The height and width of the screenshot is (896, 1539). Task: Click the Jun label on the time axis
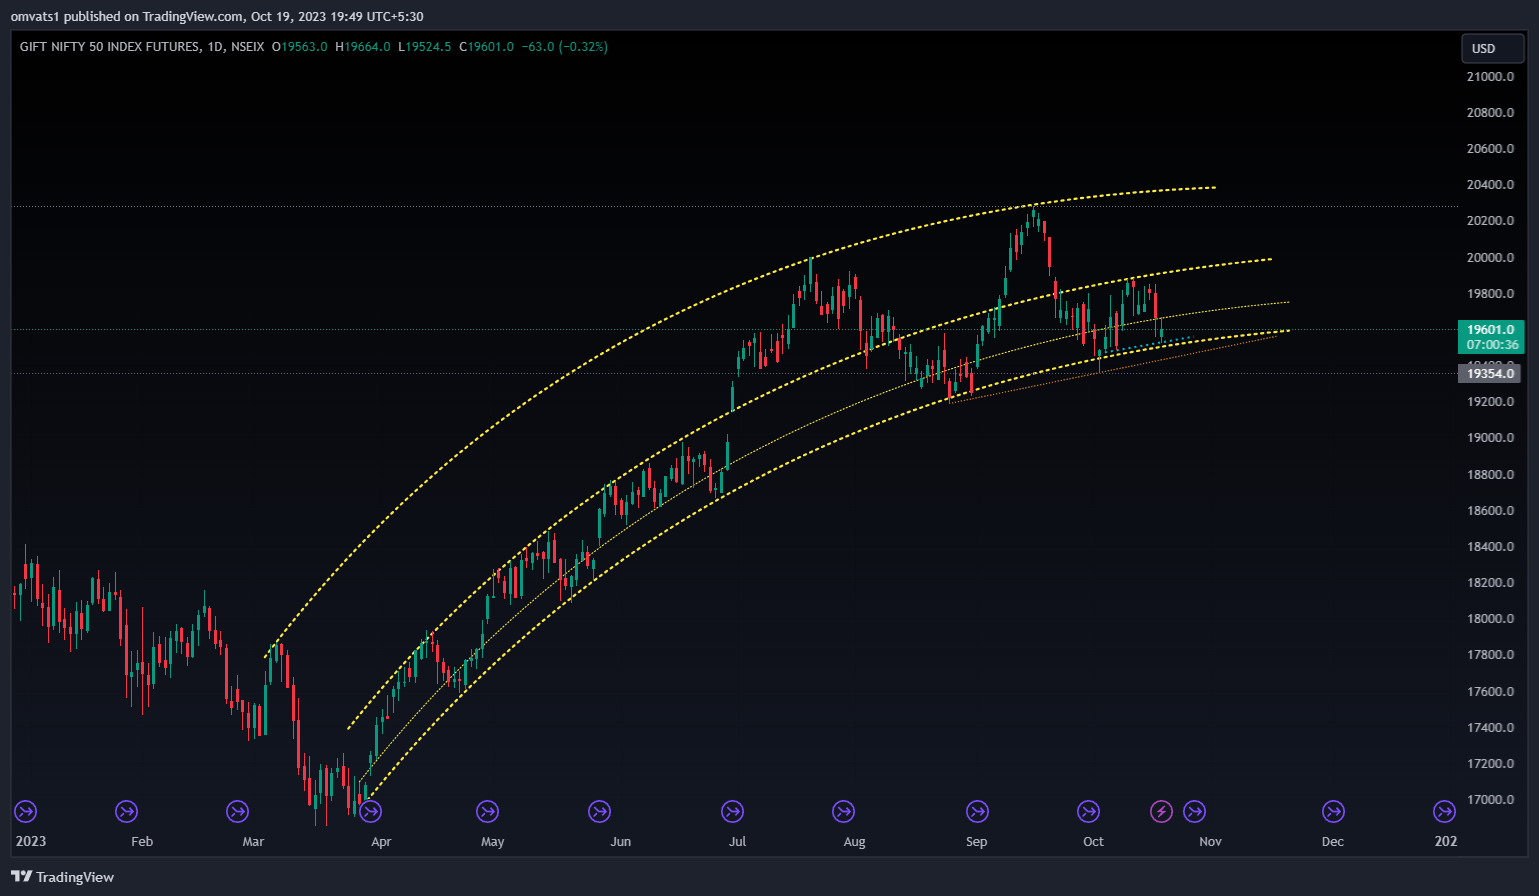pos(621,842)
